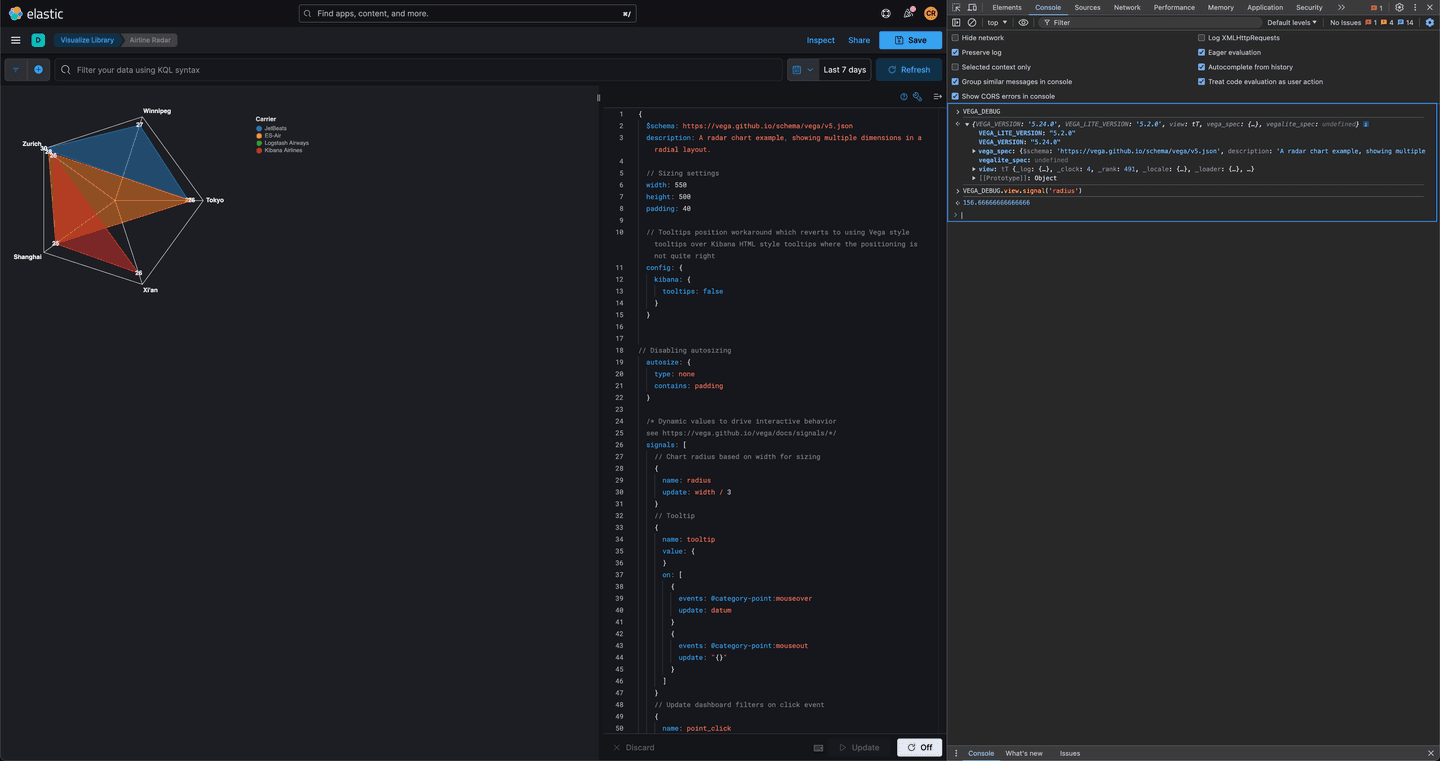Open the 'top' frame context dropdown

tap(996, 22)
